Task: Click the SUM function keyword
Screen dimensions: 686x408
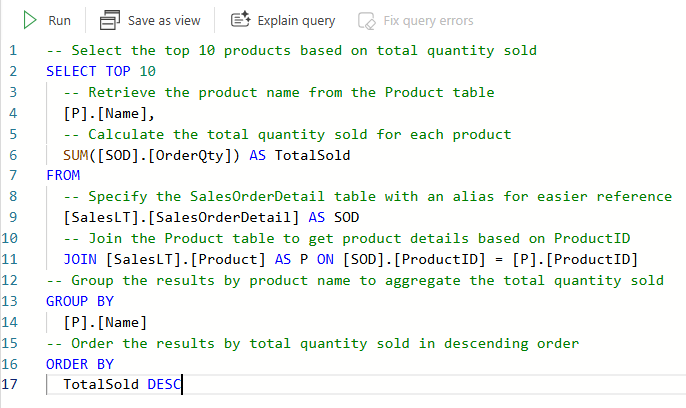Action: (76, 155)
